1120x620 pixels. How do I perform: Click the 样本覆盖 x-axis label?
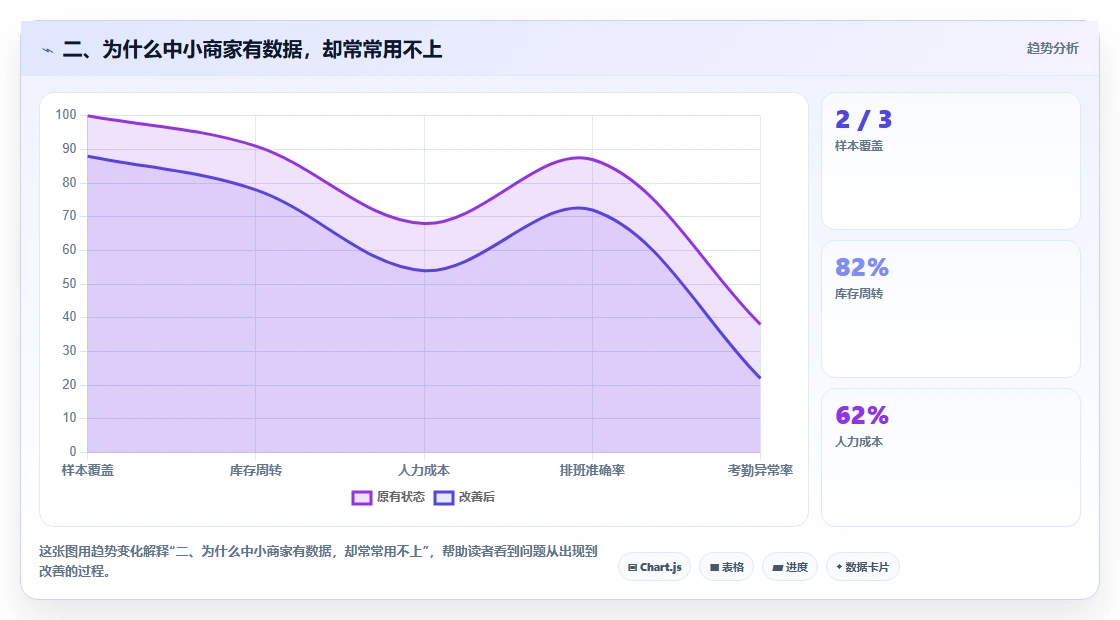click(x=88, y=470)
